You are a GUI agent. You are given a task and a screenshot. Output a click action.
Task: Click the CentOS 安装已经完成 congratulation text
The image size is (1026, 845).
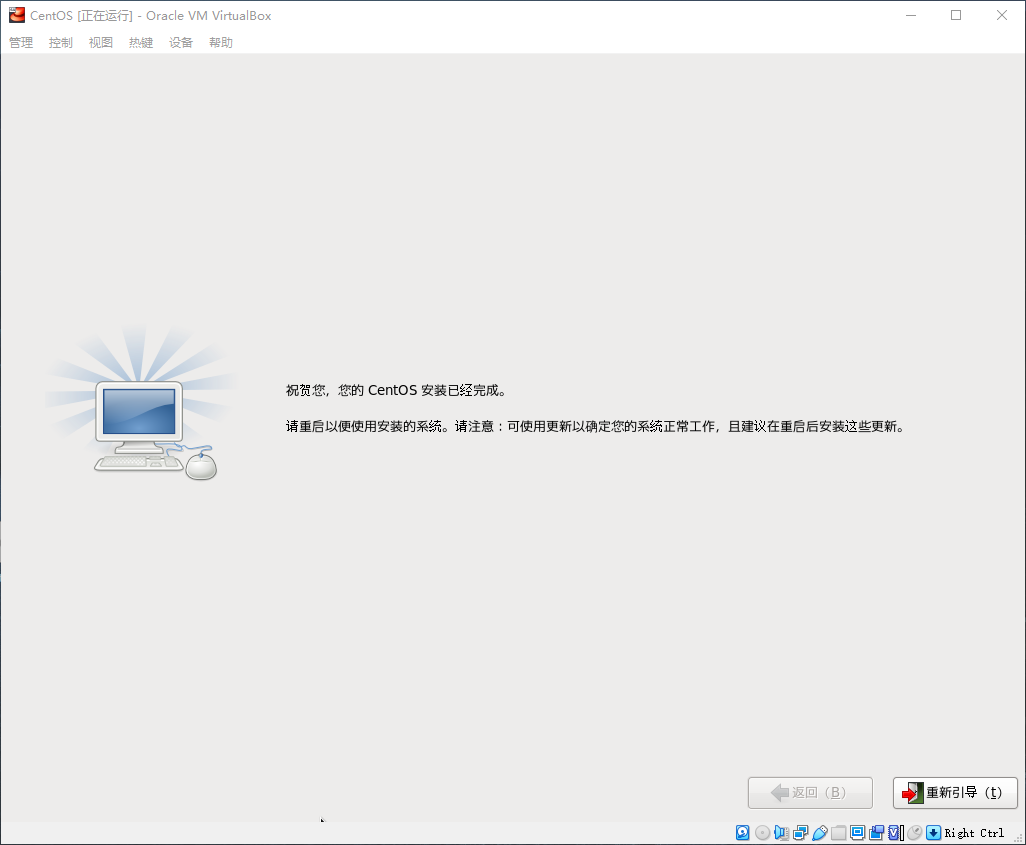[x=397, y=390]
